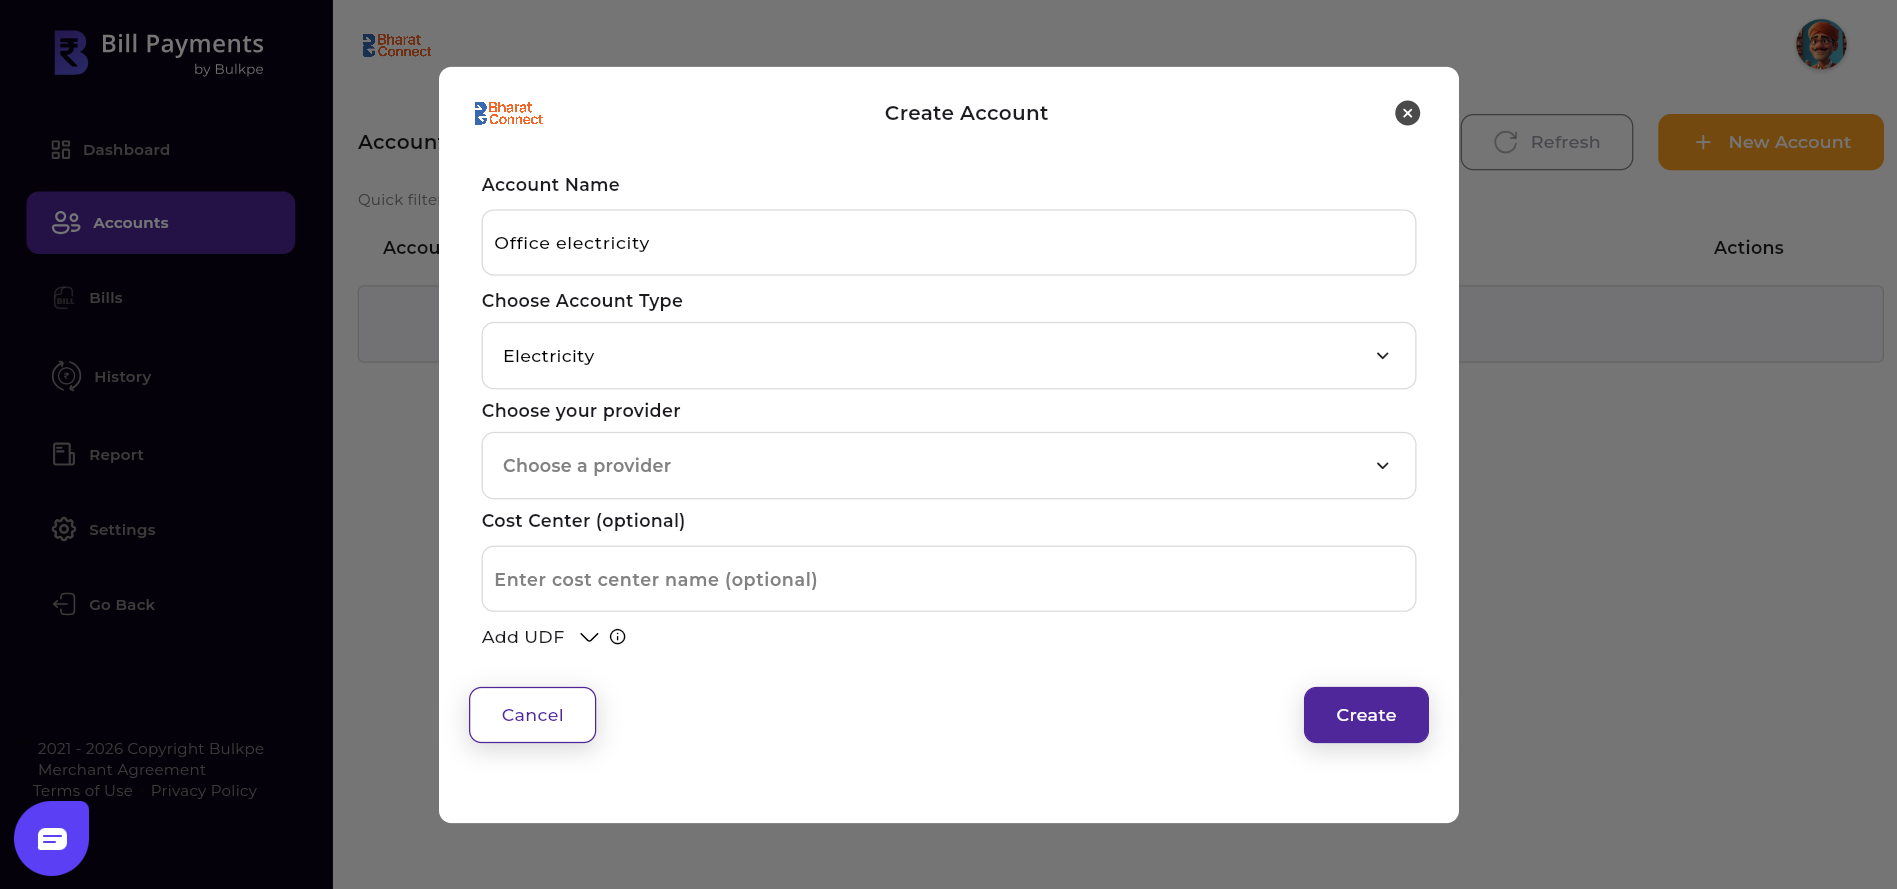Click the Bharat Connect logo in dialog
The image size is (1897, 889).
509,113
